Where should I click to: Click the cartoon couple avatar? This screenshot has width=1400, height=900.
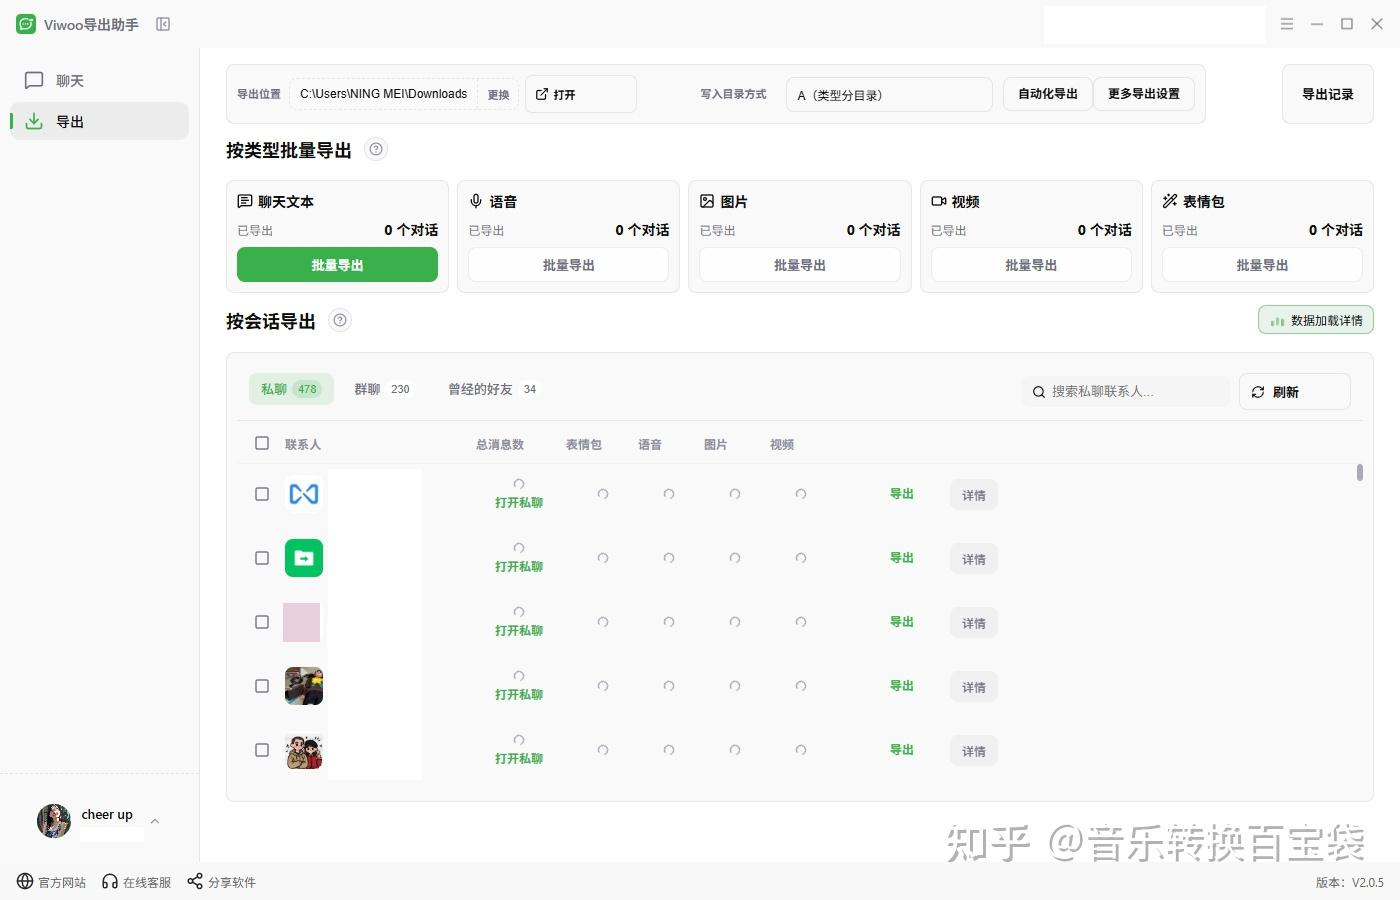tap(304, 750)
